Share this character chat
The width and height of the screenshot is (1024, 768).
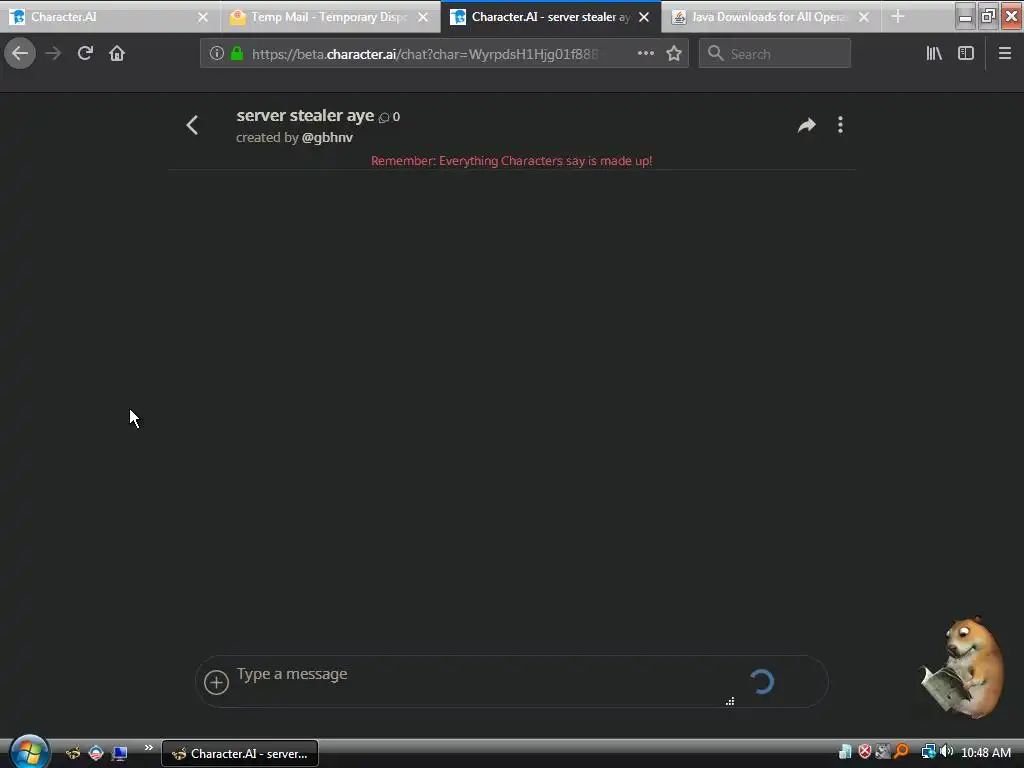807,125
